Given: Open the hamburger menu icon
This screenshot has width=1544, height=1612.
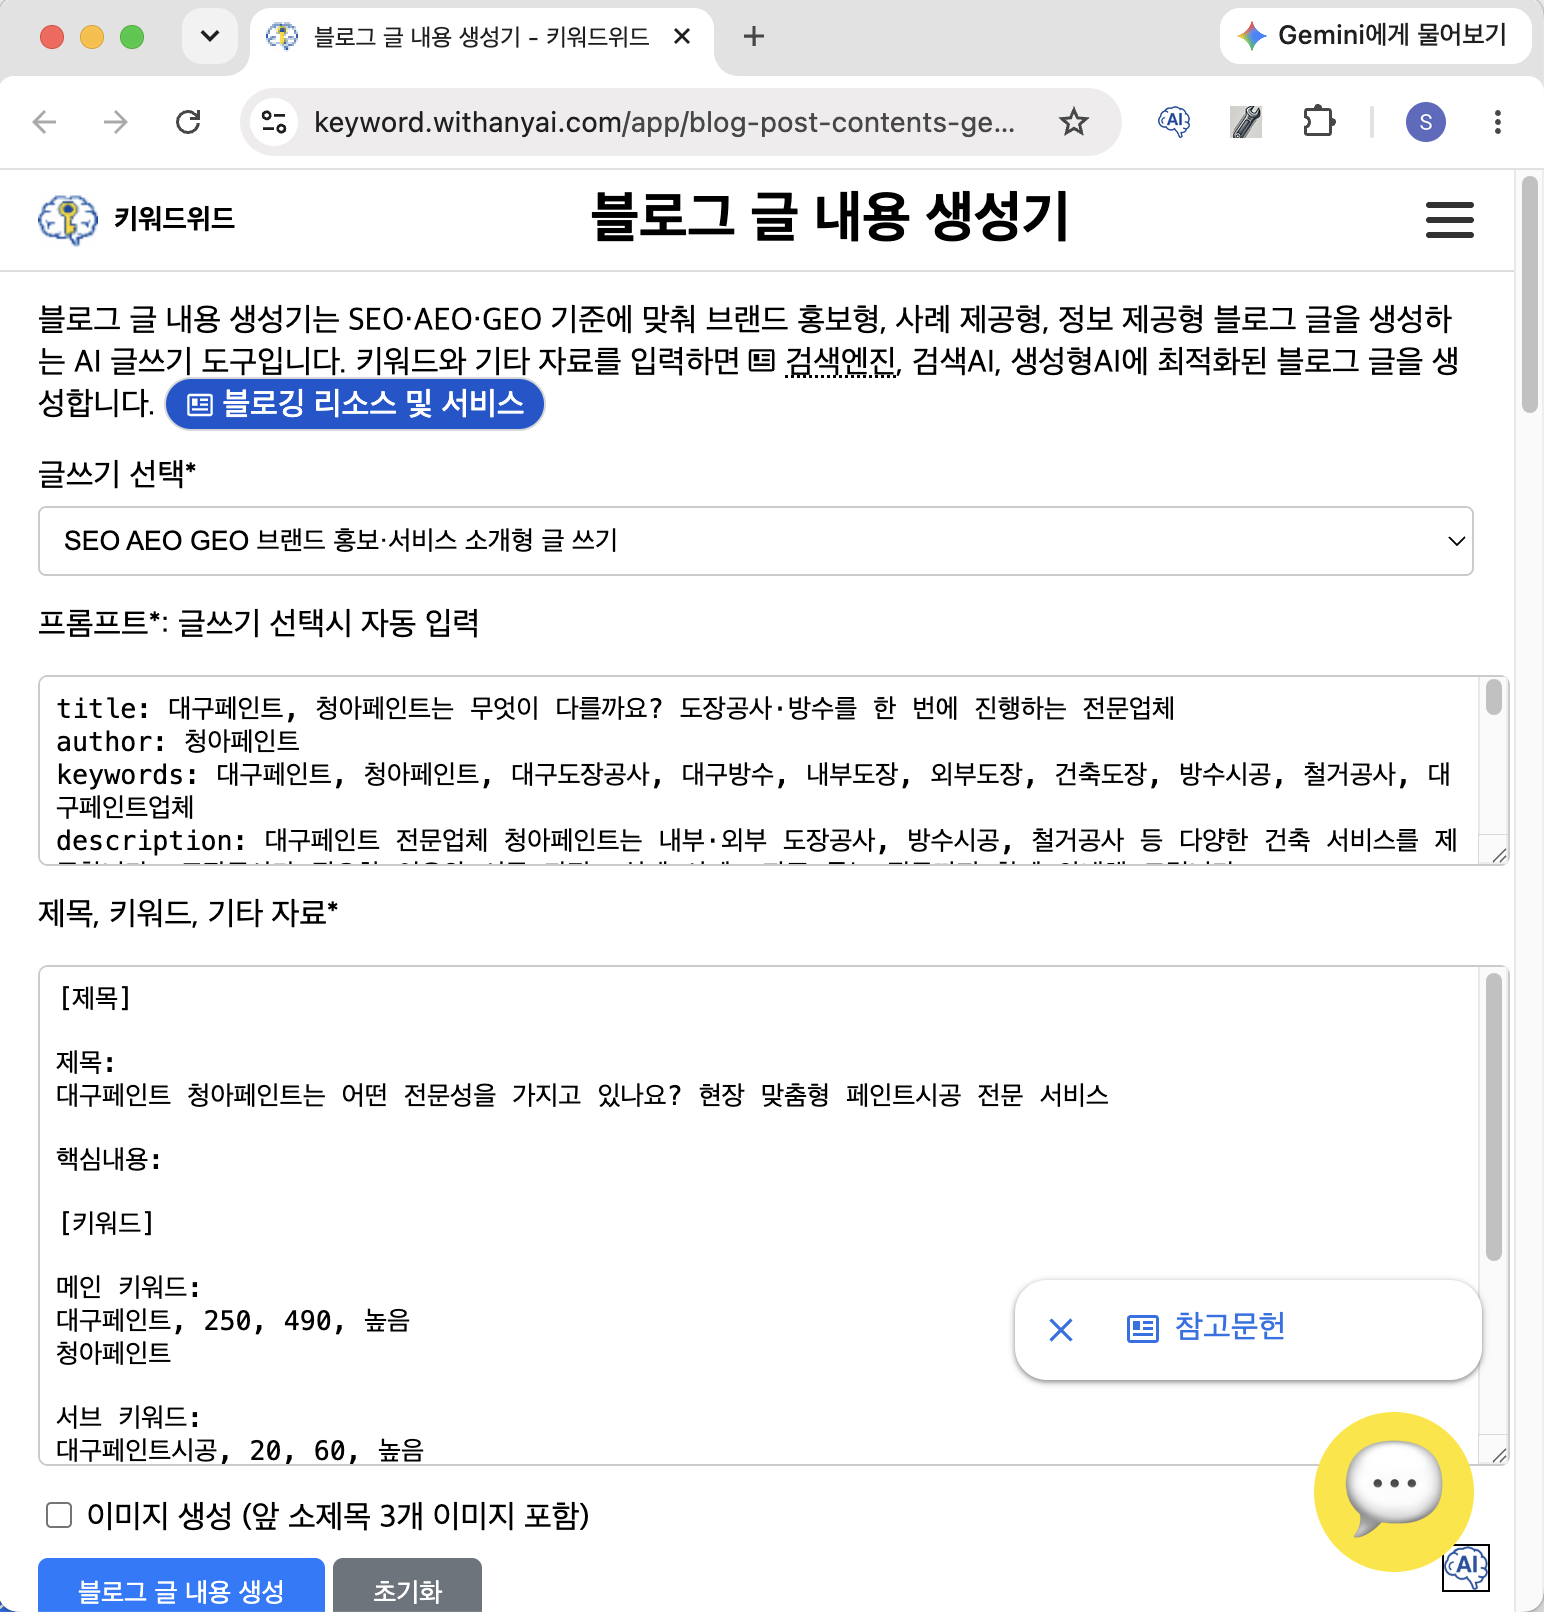Looking at the screenshot, I should pyautogui.click(x=1449, y=220).
